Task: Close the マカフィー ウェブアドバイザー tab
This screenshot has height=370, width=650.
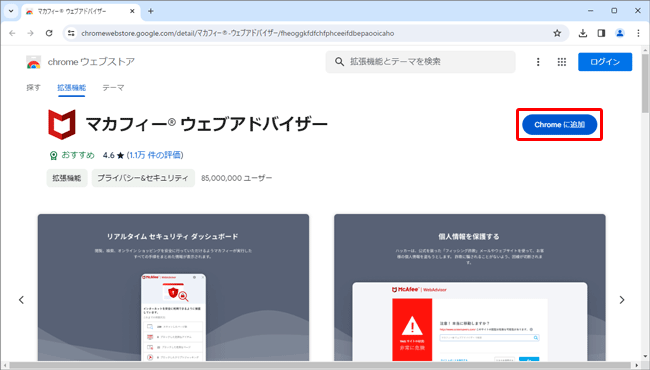Action: (x=132, y=11)
